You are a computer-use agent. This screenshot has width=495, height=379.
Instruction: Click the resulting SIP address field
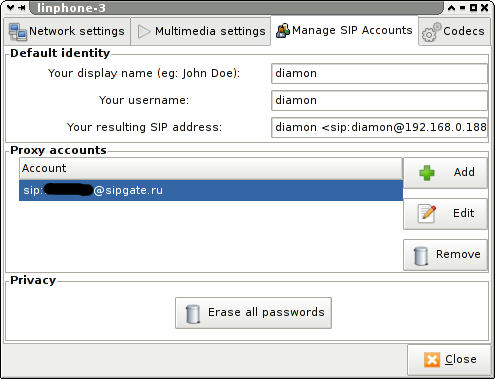pos(379,127)
